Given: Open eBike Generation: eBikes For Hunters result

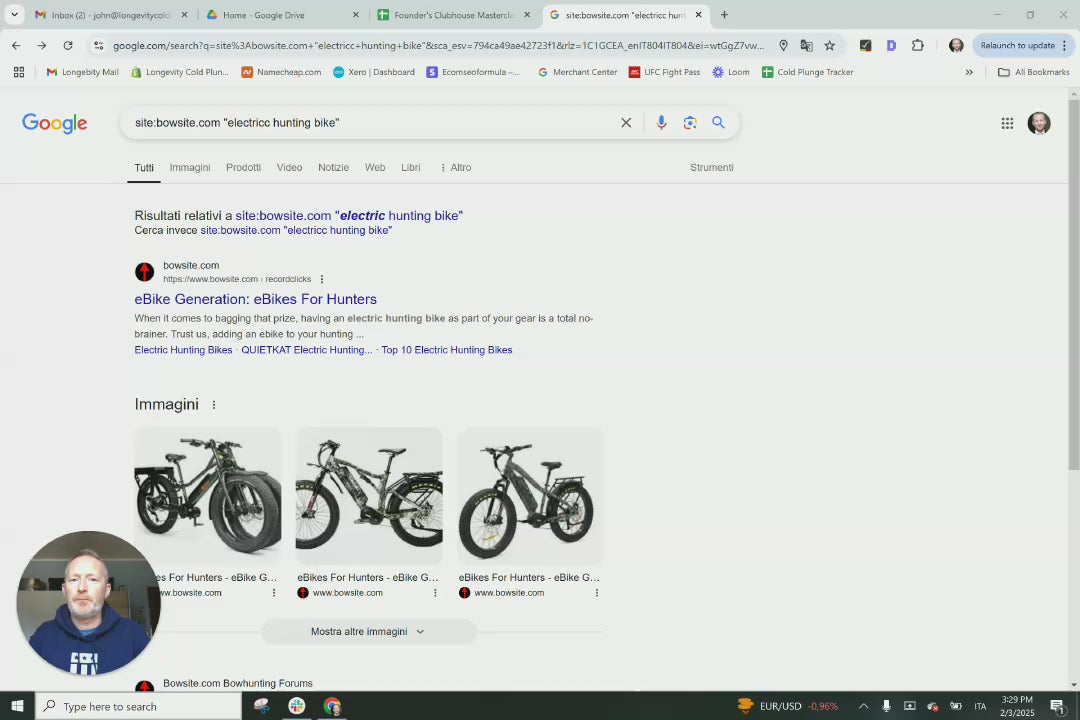Looking at the screenshot, I should [255, 299].
